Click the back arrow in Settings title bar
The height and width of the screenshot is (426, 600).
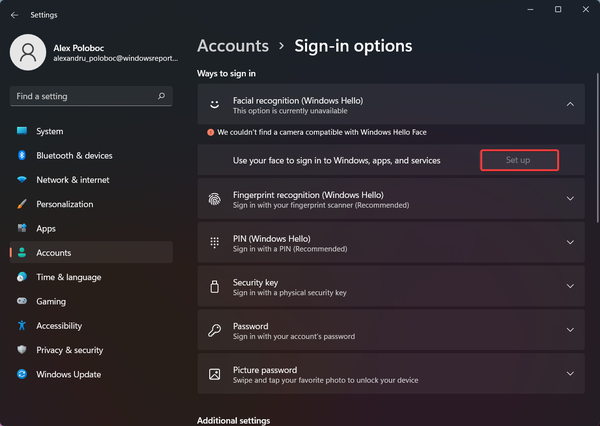pyautogui.click(x=12, y=15)
